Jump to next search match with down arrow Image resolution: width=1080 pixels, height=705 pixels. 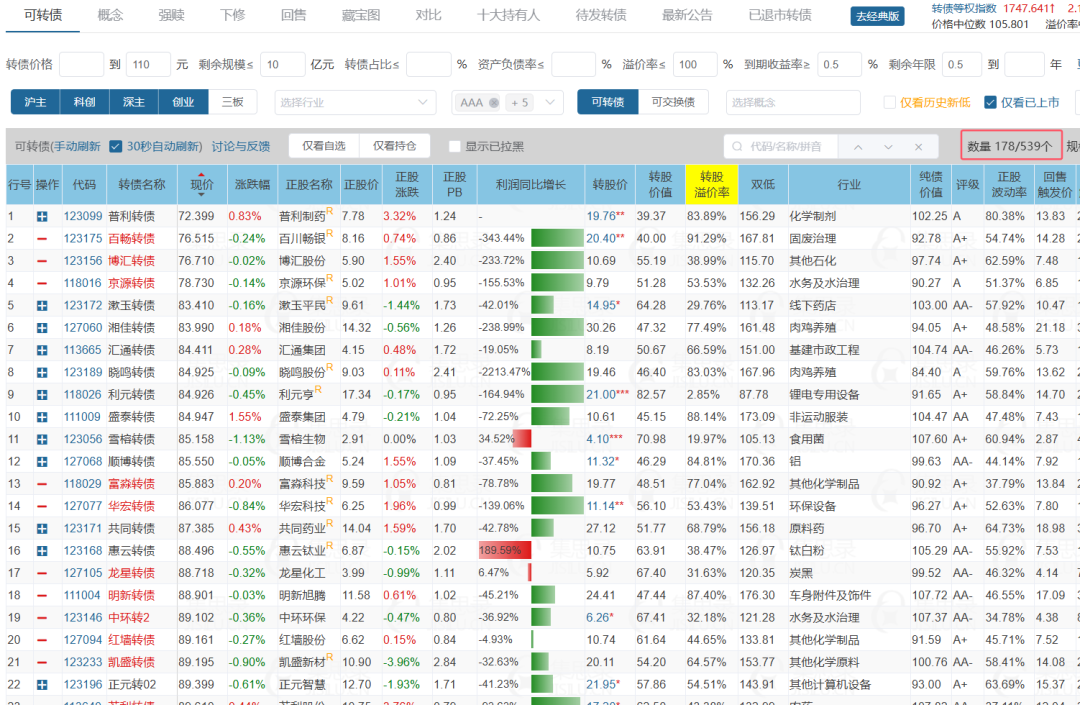click(888, 147)
